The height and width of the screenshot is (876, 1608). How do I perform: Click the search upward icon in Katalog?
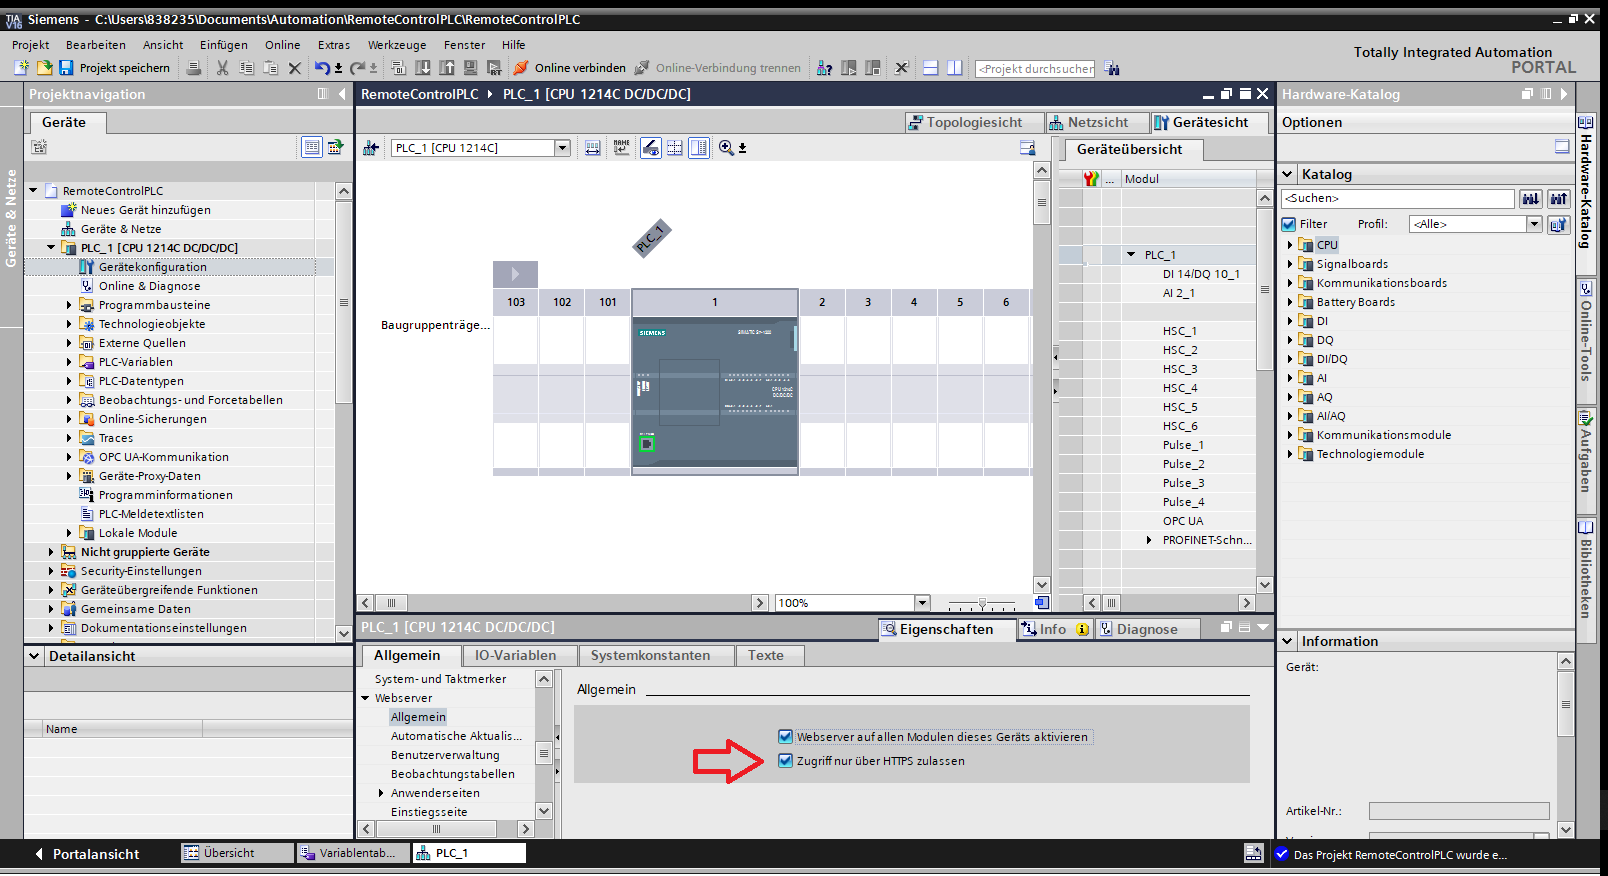pyautogui.click(x=1558, y=199)
